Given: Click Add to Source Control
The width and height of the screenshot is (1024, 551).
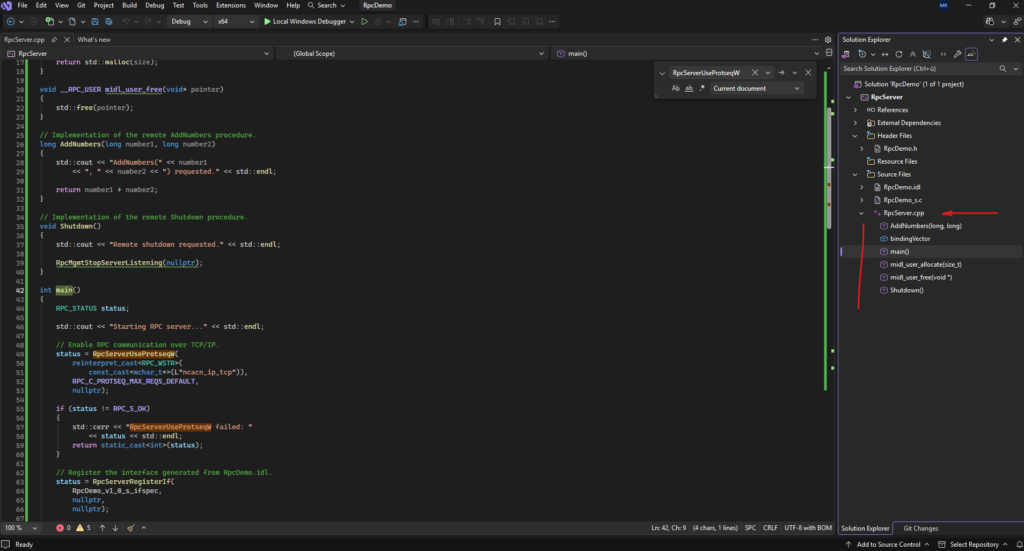Looking at the screenshot, I should click(887, 544).
